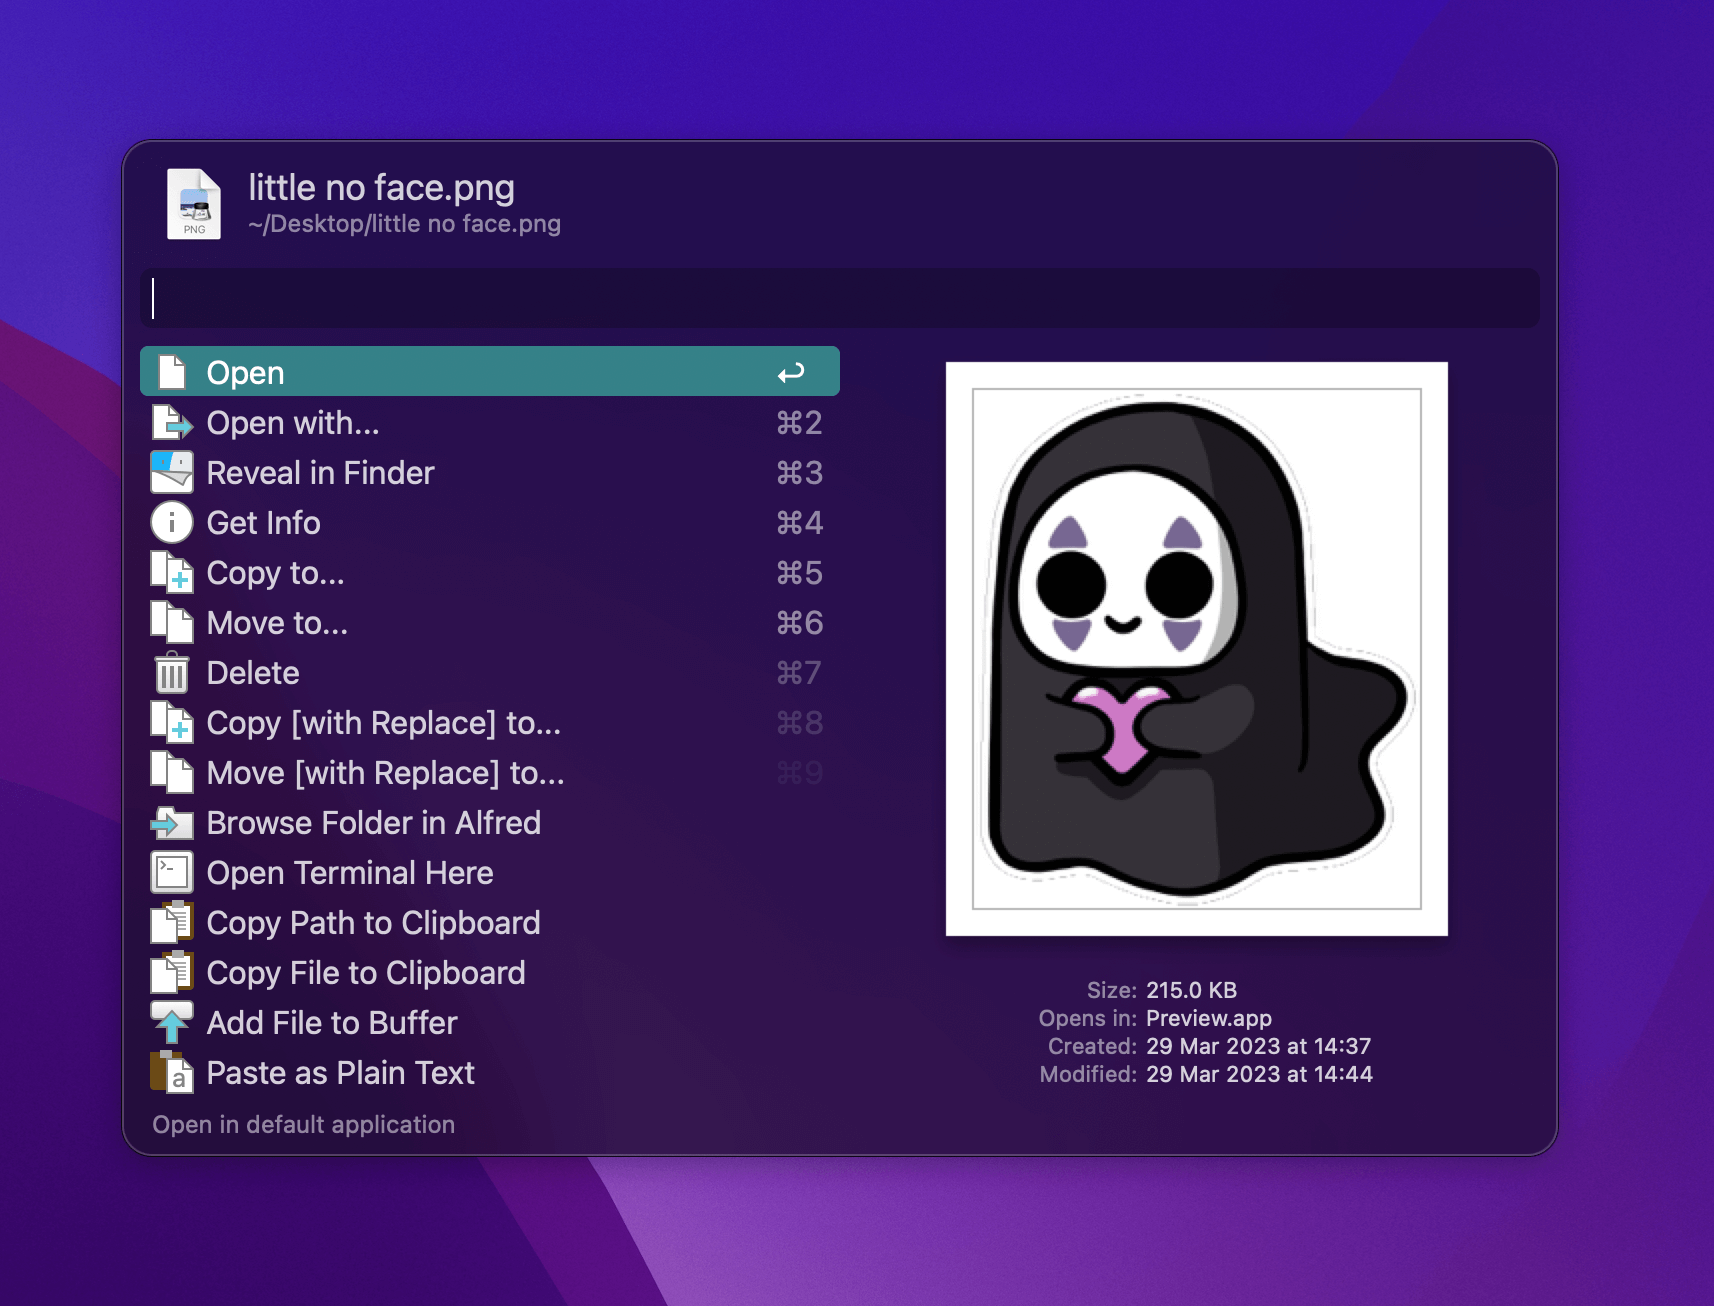This screenshot has width=1714, height=1306.
Task: Choose the Open with... action
Action: [x=293, y=423]
